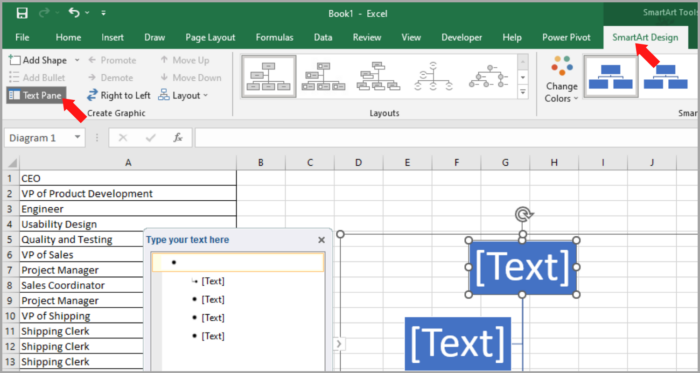Select the Usability Design cell

coord(128,224)
